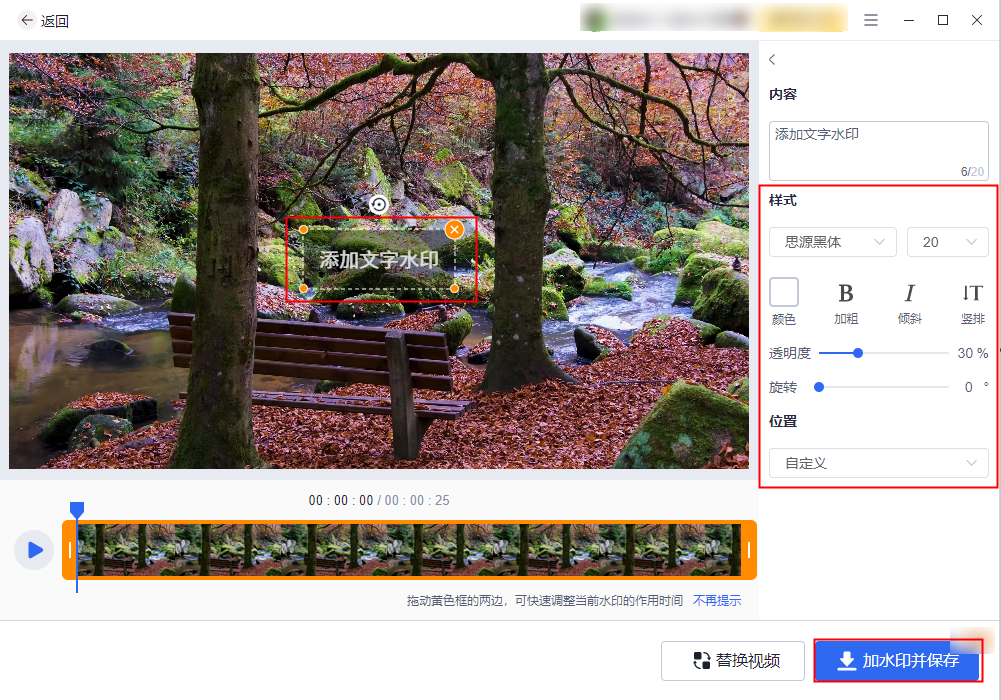The image size is (1001, 700).
Task: Maximize the application window
Action: pos(942,20)
